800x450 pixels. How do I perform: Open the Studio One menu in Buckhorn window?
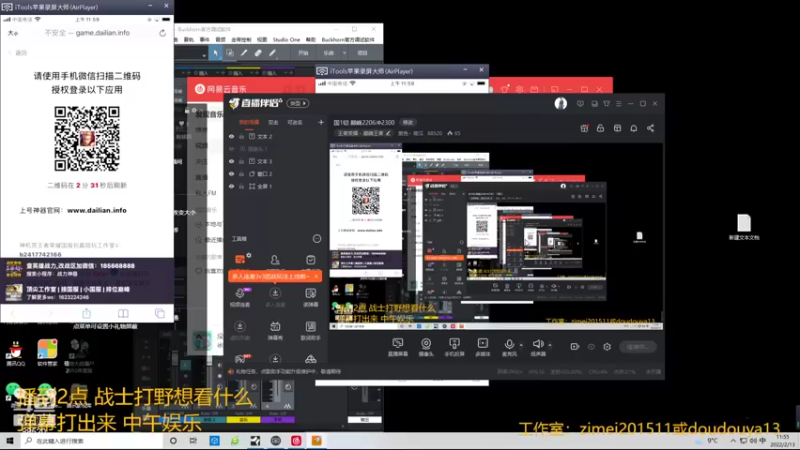286,40
